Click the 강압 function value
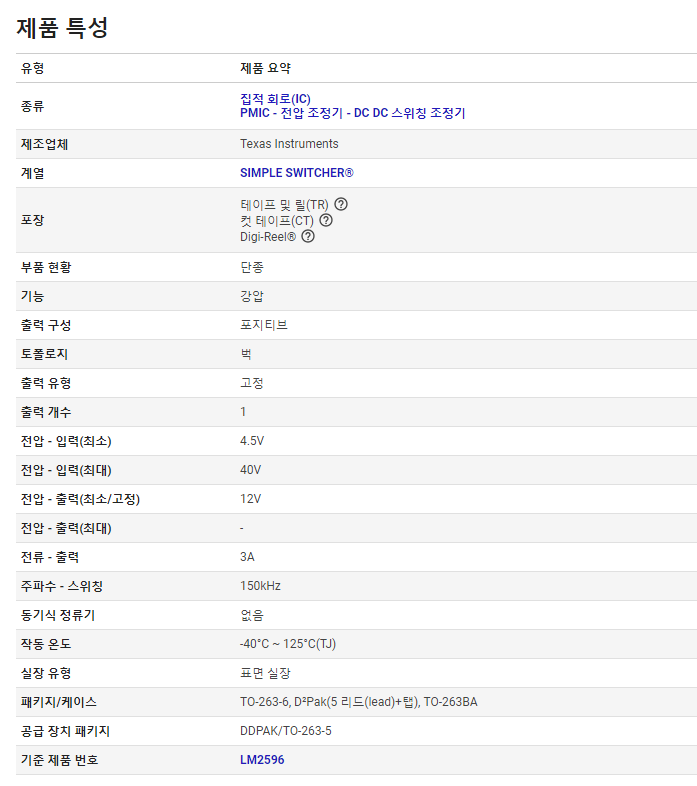Image resolution: width=697 pixels, height=786 pixels. tap(252, 296)
